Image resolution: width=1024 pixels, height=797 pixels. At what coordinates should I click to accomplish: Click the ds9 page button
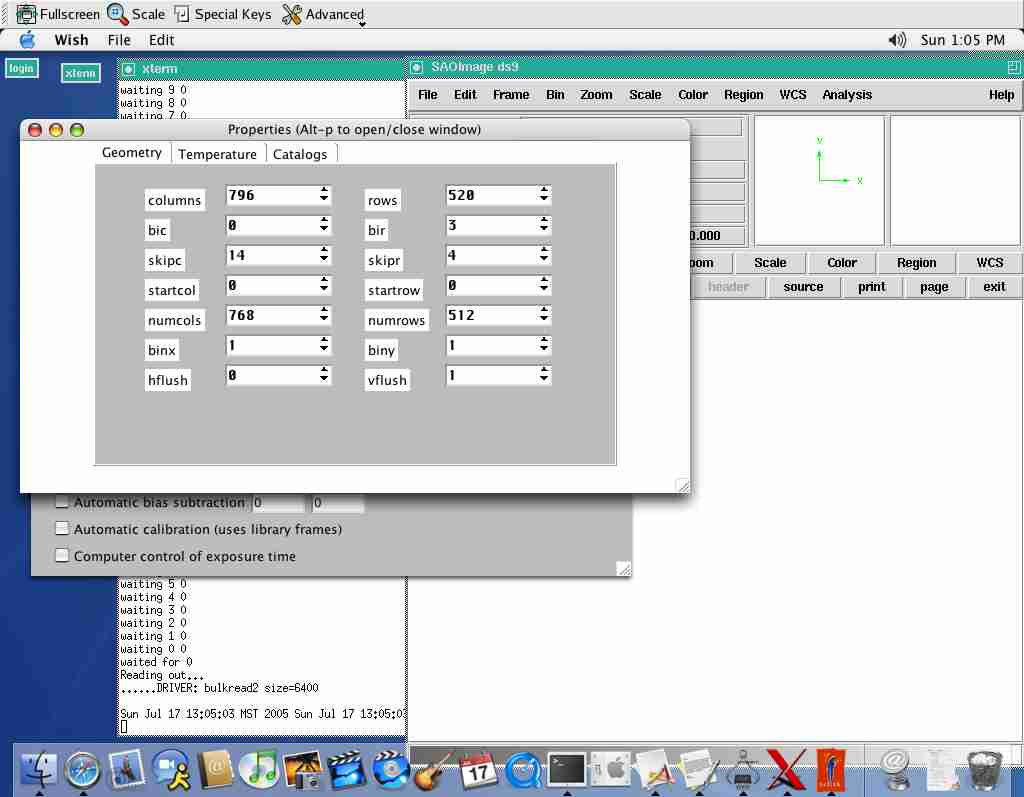935,287
